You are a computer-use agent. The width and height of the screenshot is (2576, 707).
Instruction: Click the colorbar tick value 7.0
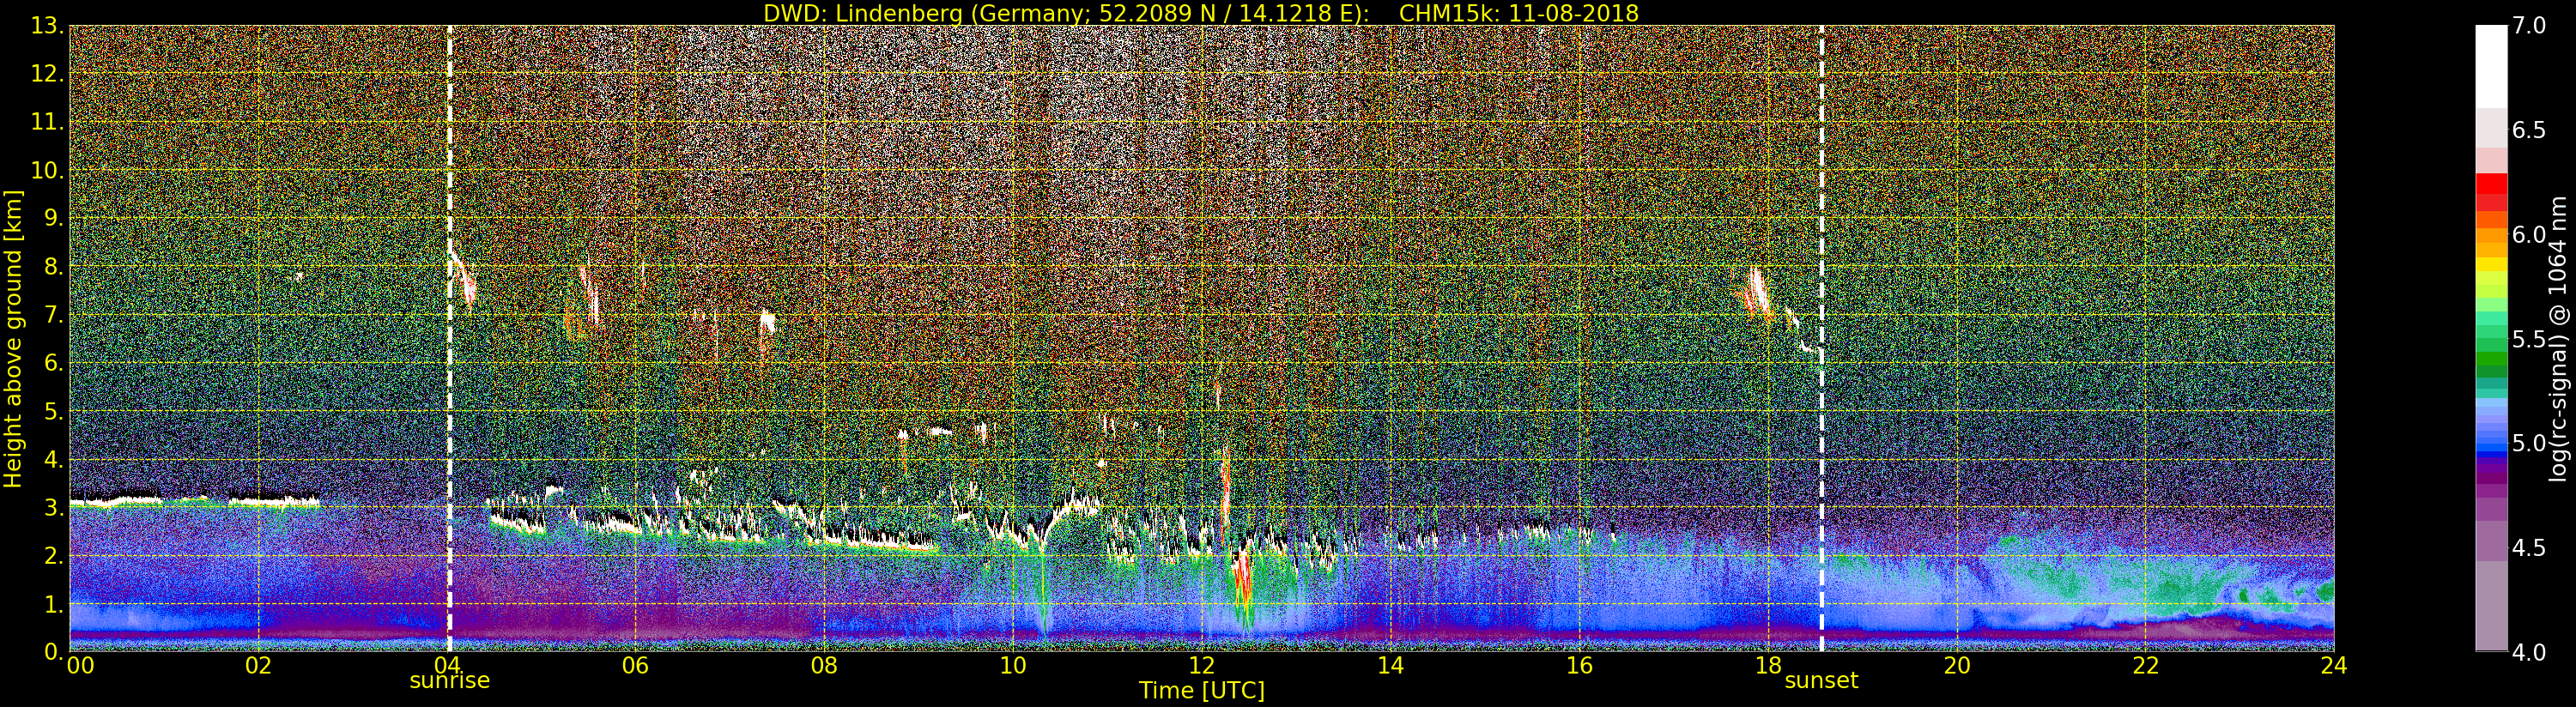tap(2530, 26)
